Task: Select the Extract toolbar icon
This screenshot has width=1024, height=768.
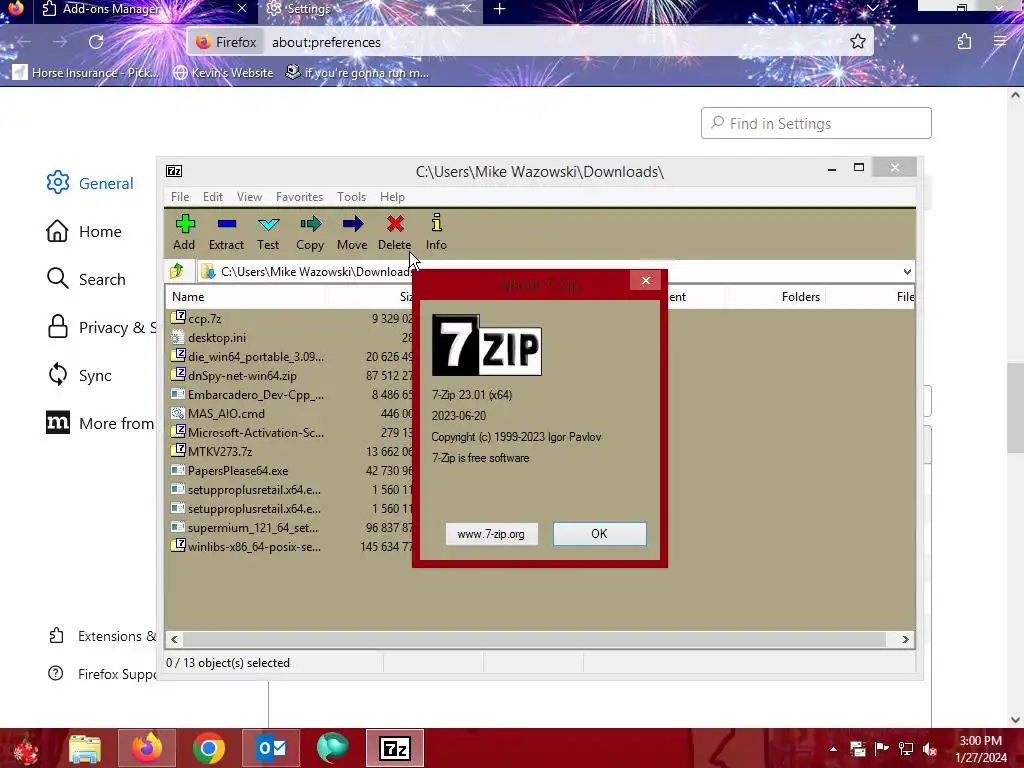Action: tap(227, 225)
